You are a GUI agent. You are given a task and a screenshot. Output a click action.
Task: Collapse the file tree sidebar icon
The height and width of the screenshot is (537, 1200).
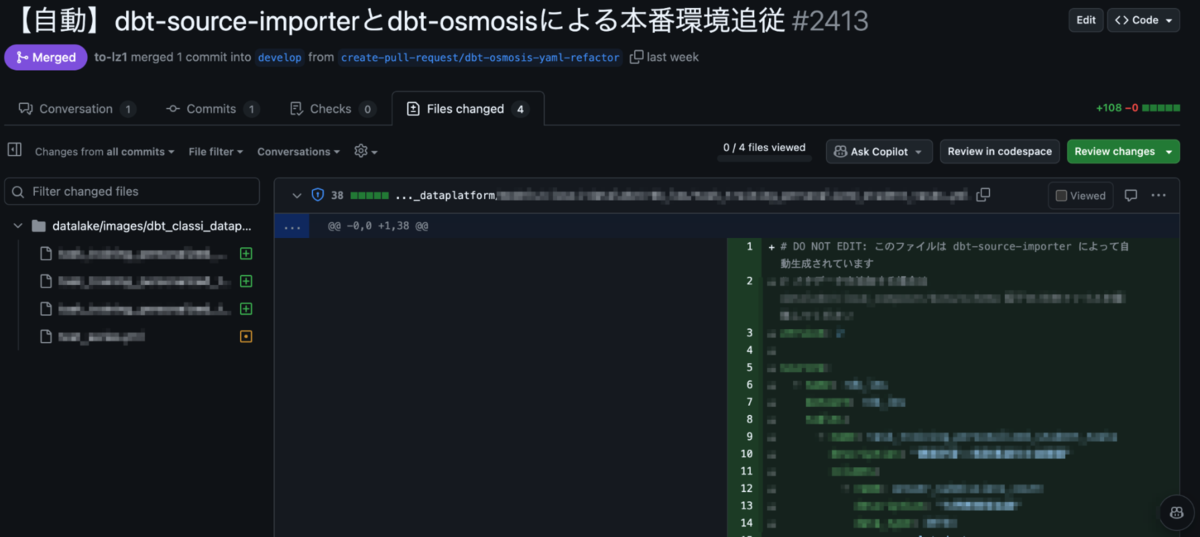pyautogui.click(x=15, y=150)
